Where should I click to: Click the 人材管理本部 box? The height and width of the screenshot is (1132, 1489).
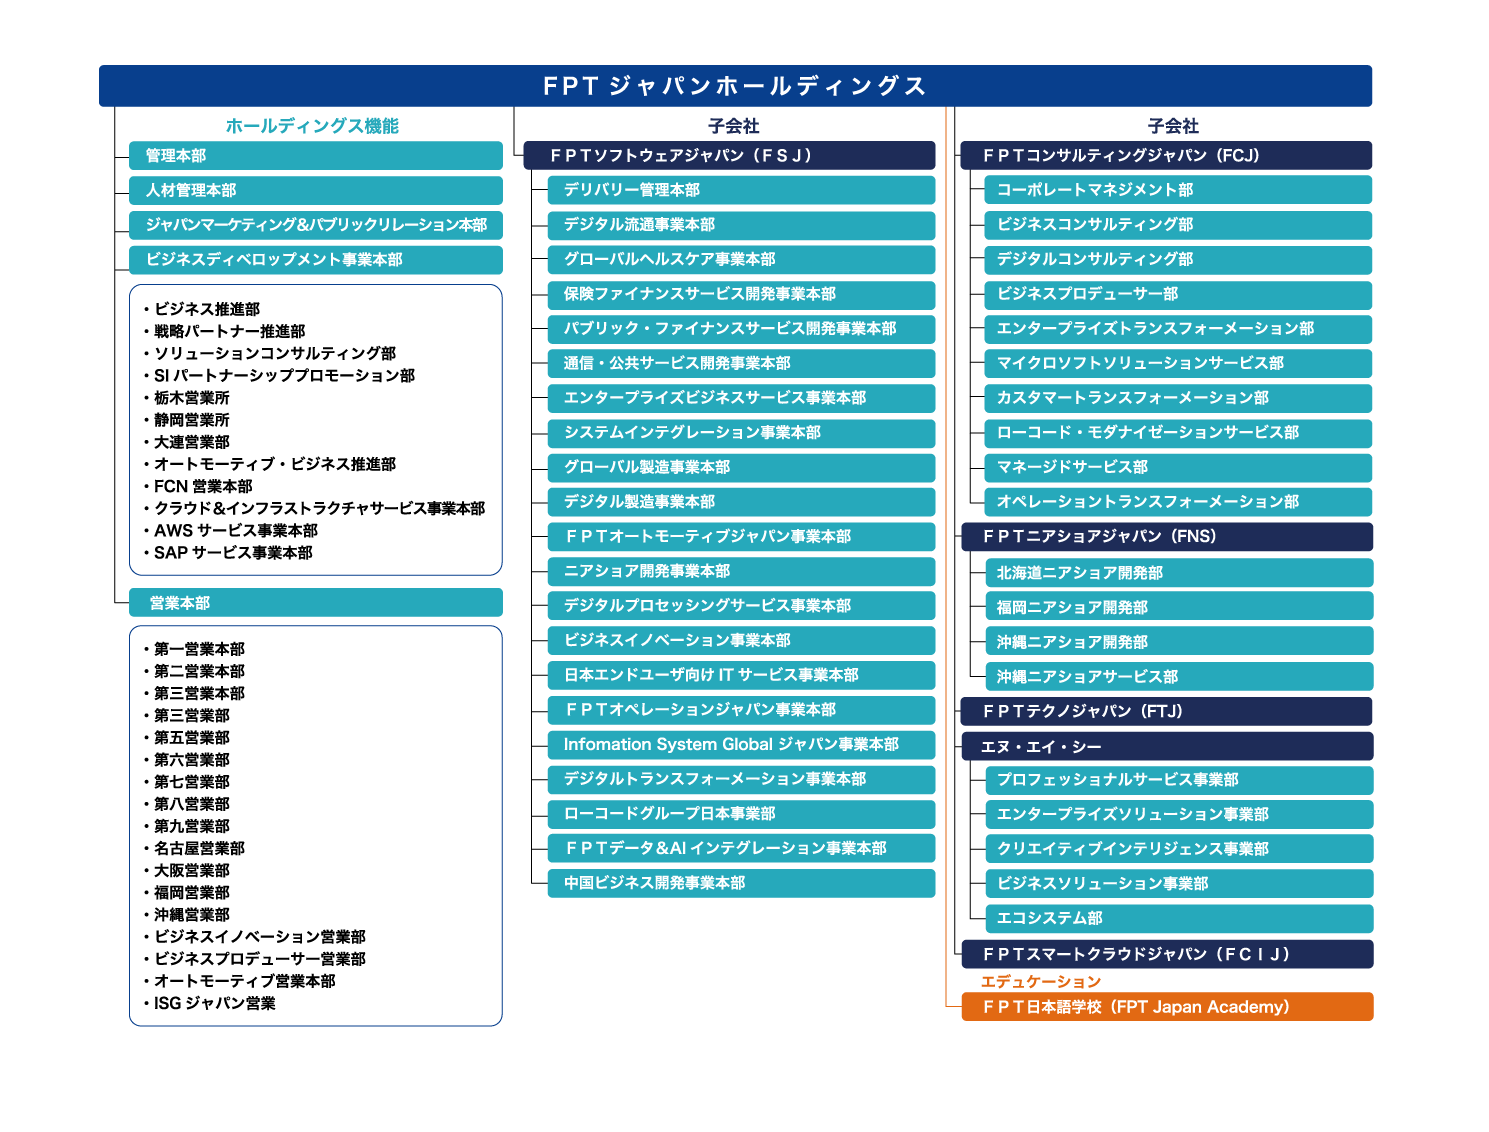pos(315,190)
